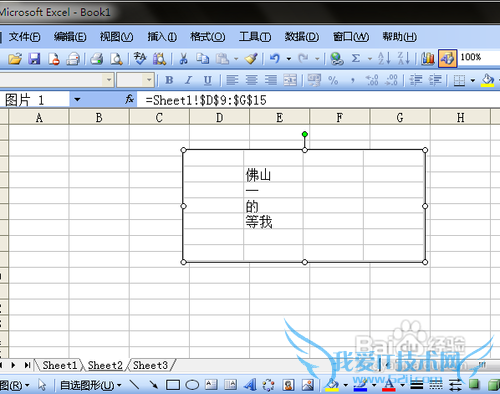500x394 pixels.
Task: Decrease decimal places
Action: click(391, 80)
